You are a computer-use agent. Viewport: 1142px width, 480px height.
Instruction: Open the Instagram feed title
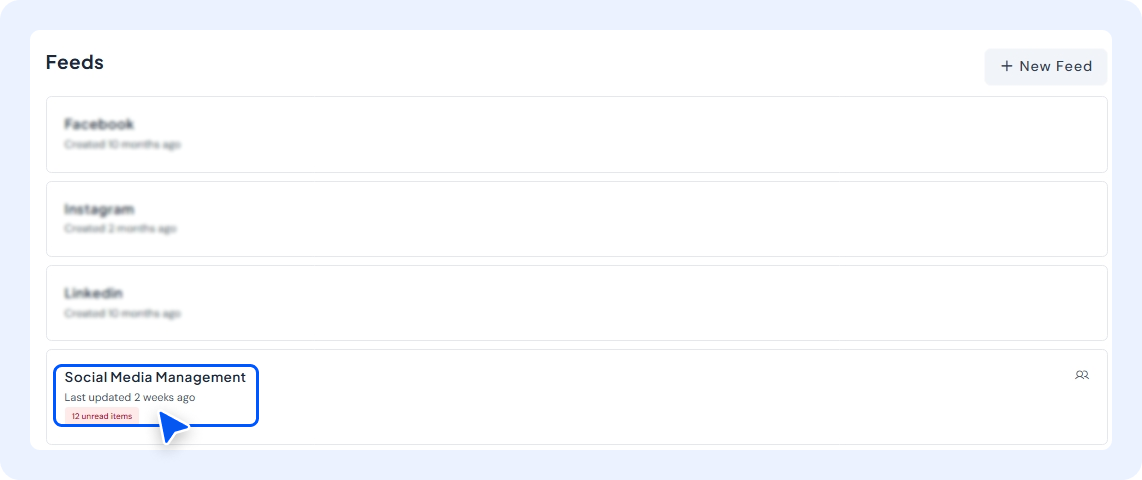(99, 209)
